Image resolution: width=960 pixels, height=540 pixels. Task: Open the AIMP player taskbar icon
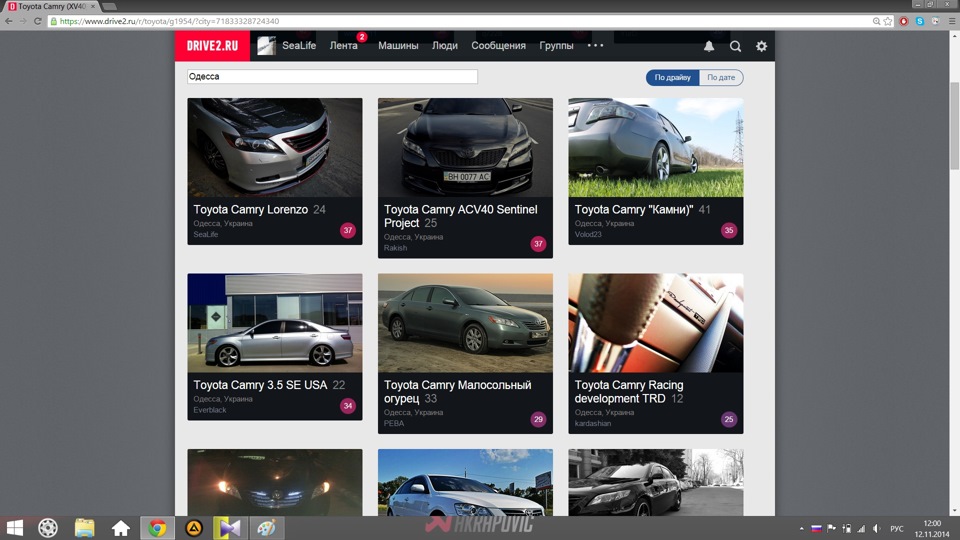tap(194, 528)
